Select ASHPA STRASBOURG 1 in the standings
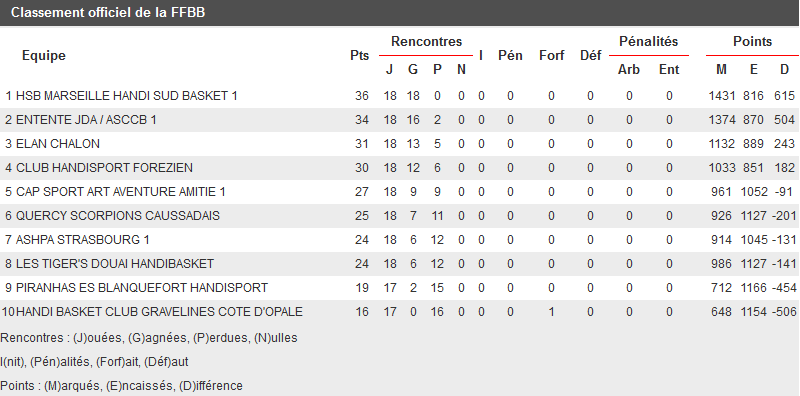The width and height of the screenshot is (800, 396). click(82, 240)
